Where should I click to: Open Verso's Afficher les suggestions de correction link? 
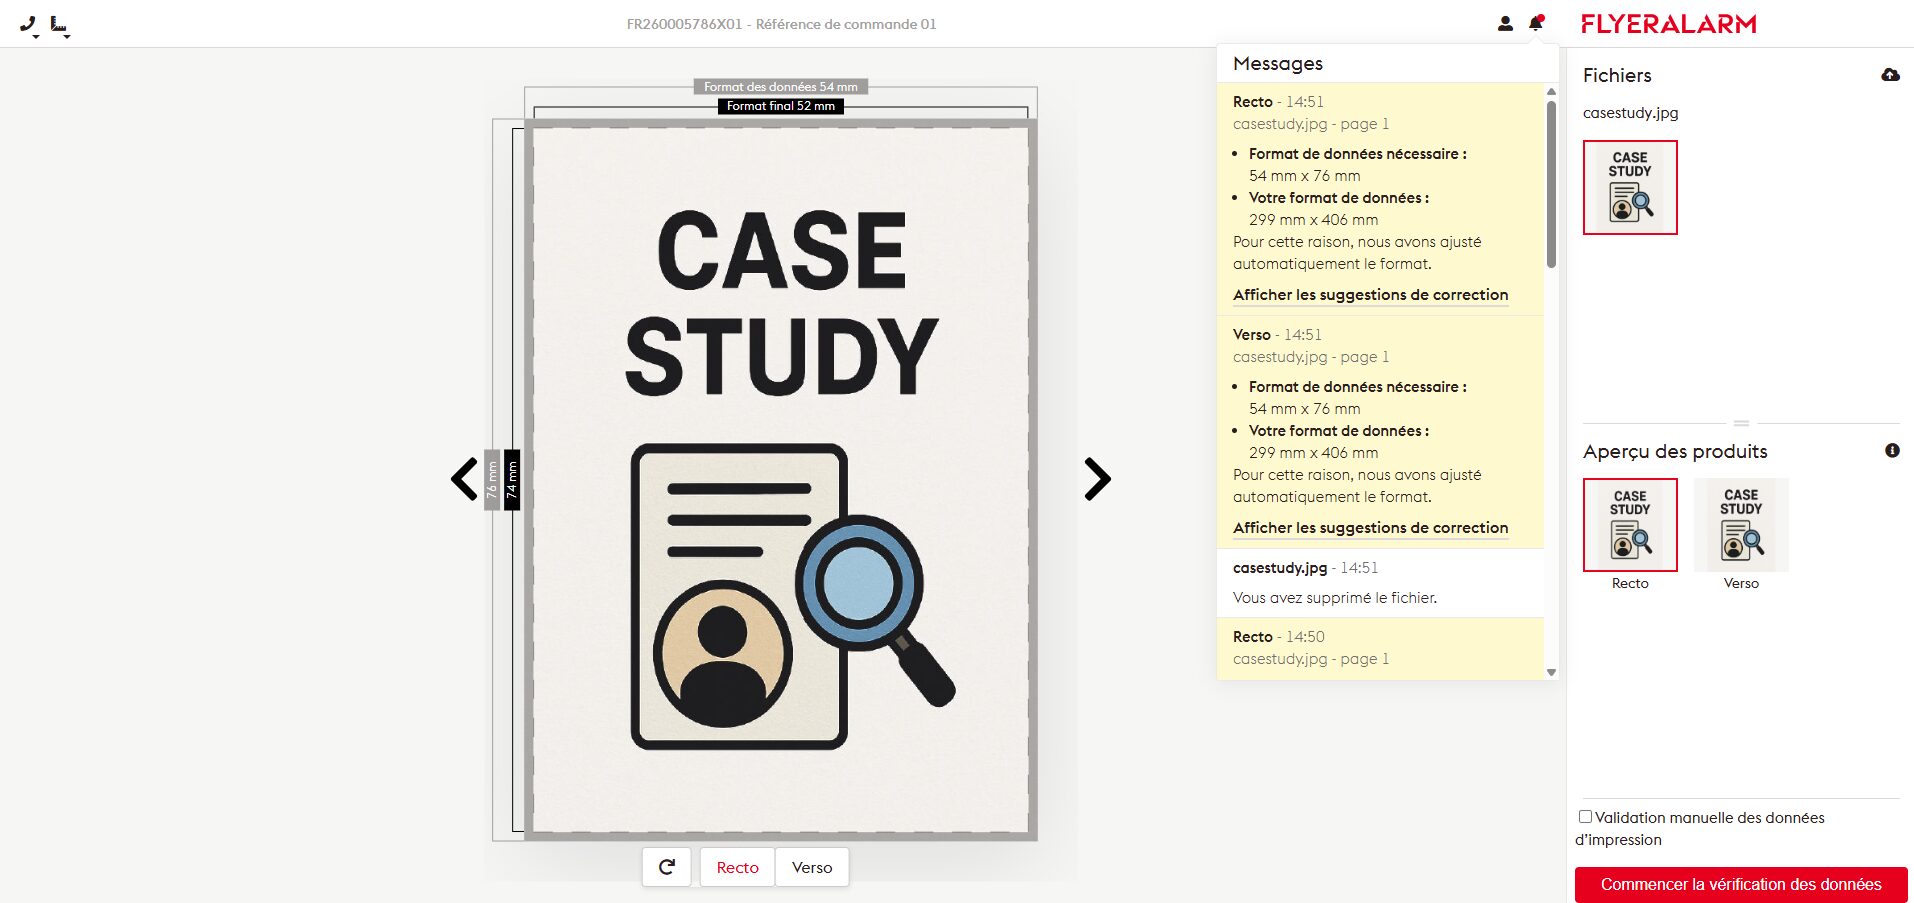(1370, 528)
